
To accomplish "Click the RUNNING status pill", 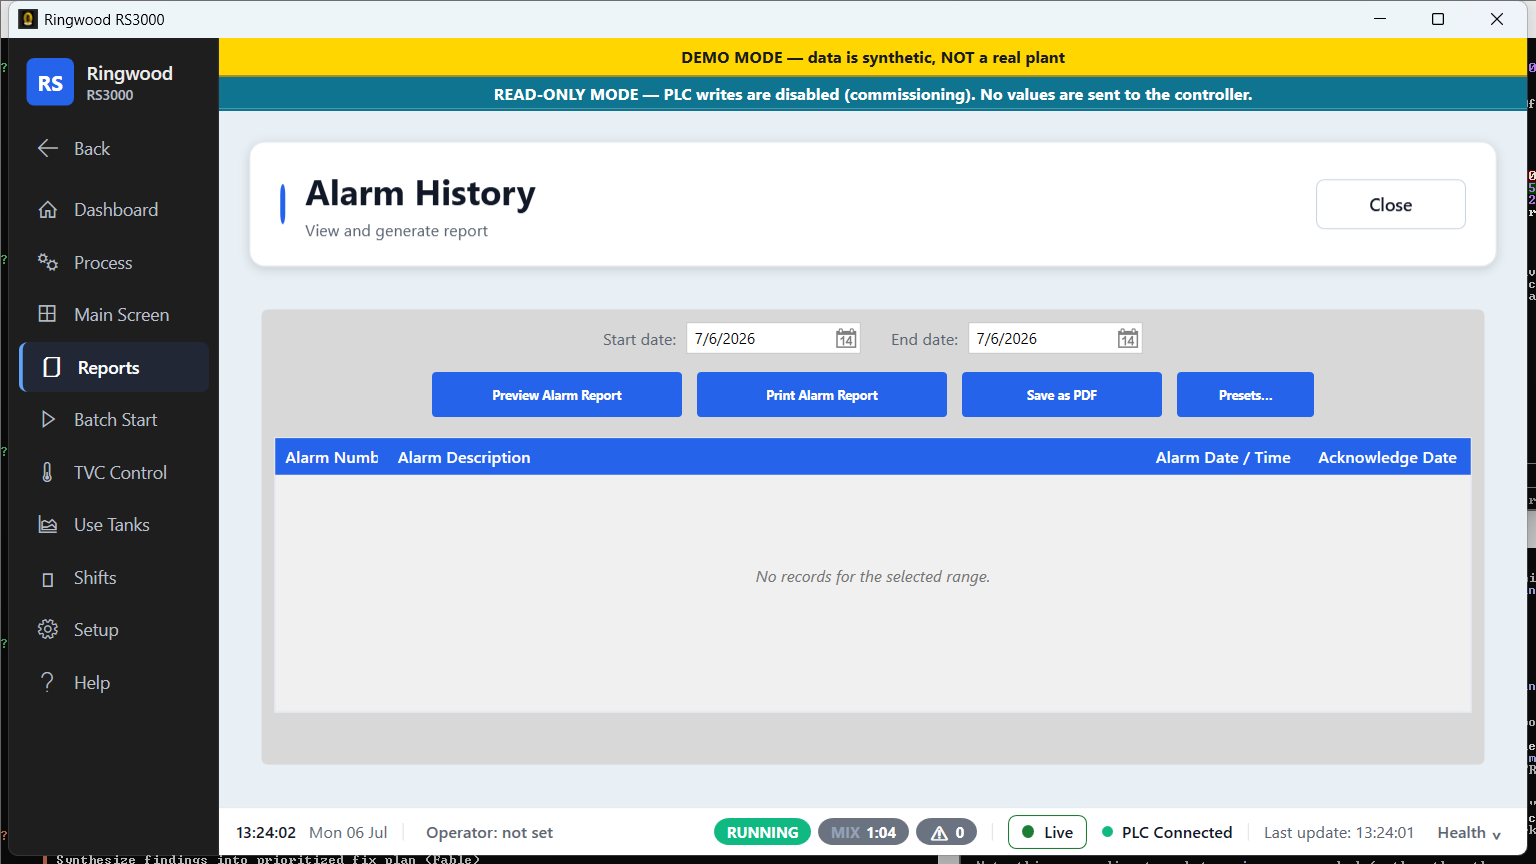I will (762, 832).
